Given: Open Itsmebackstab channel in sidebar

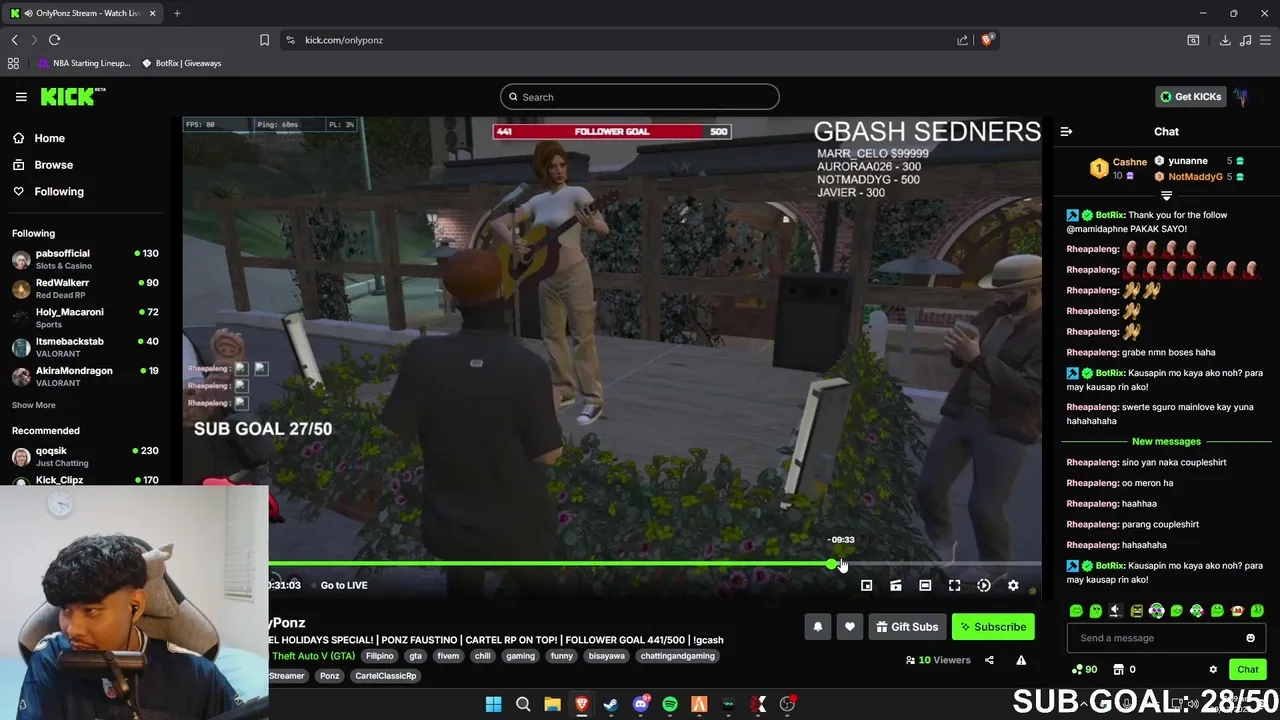Looking at the screenshot, I should click(x=85, y=347).
